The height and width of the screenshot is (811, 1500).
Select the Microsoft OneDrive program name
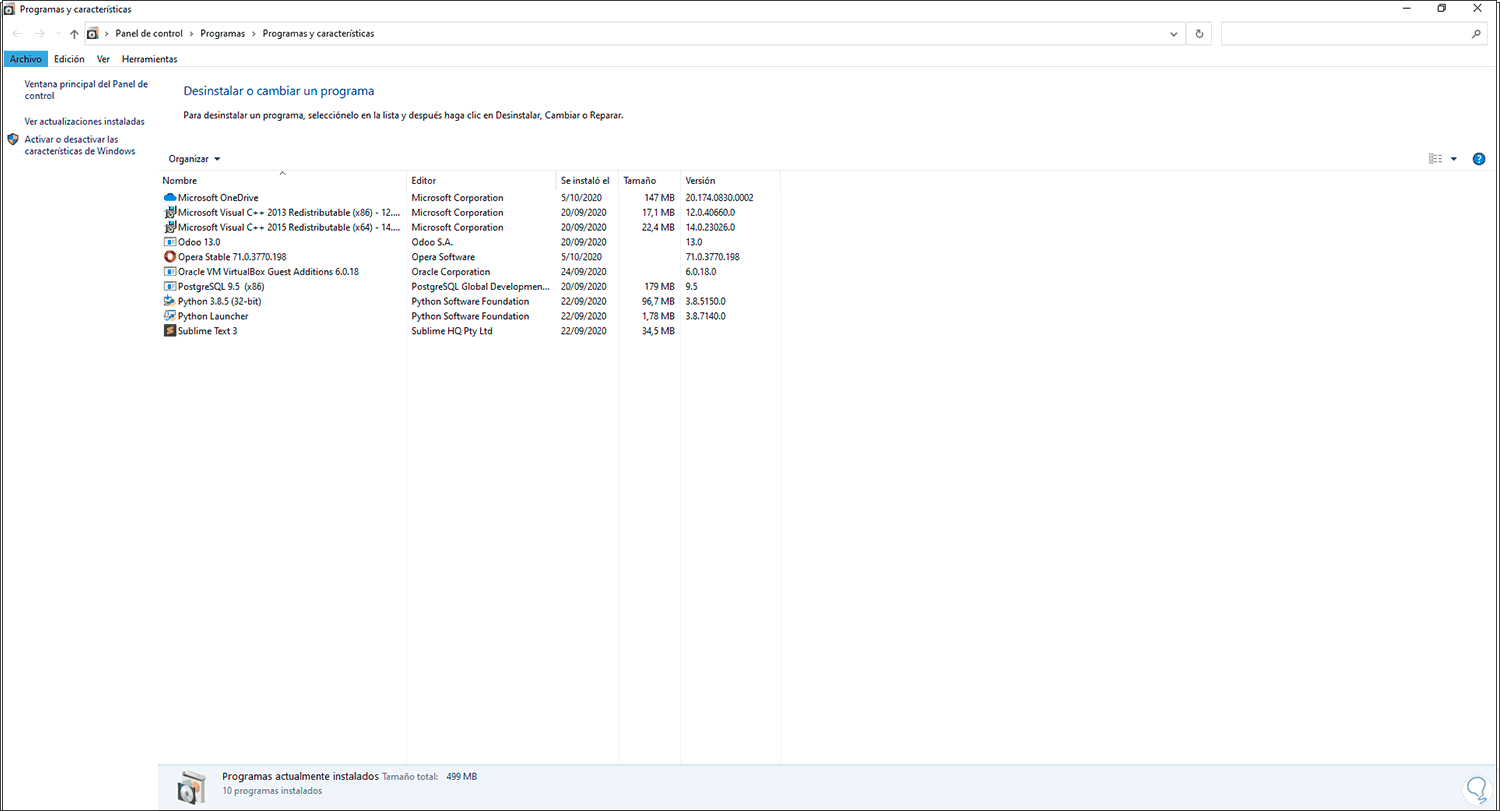pyautogui.click(x=218, y=198)
